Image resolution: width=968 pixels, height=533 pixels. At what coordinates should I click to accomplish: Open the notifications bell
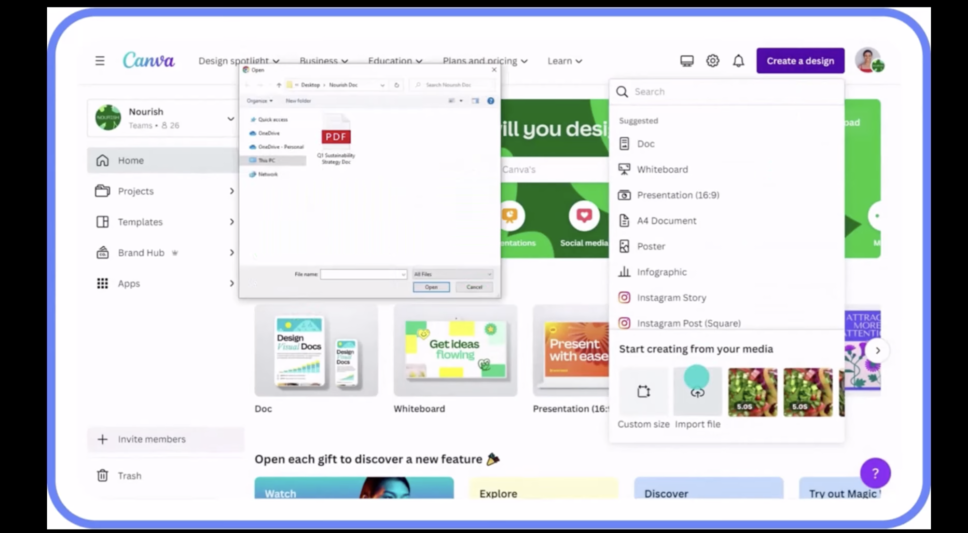(x=738, y=61)
